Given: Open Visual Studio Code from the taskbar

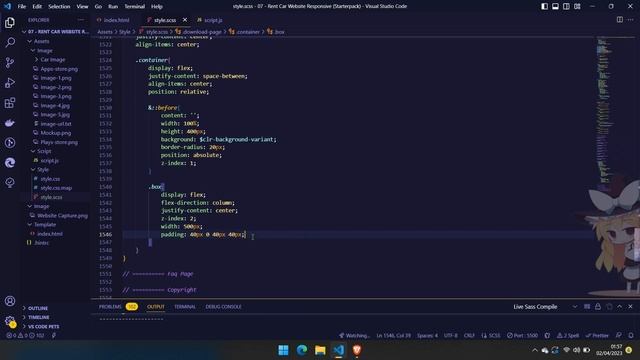Looking at the screenshot, I should click(338, 350).
